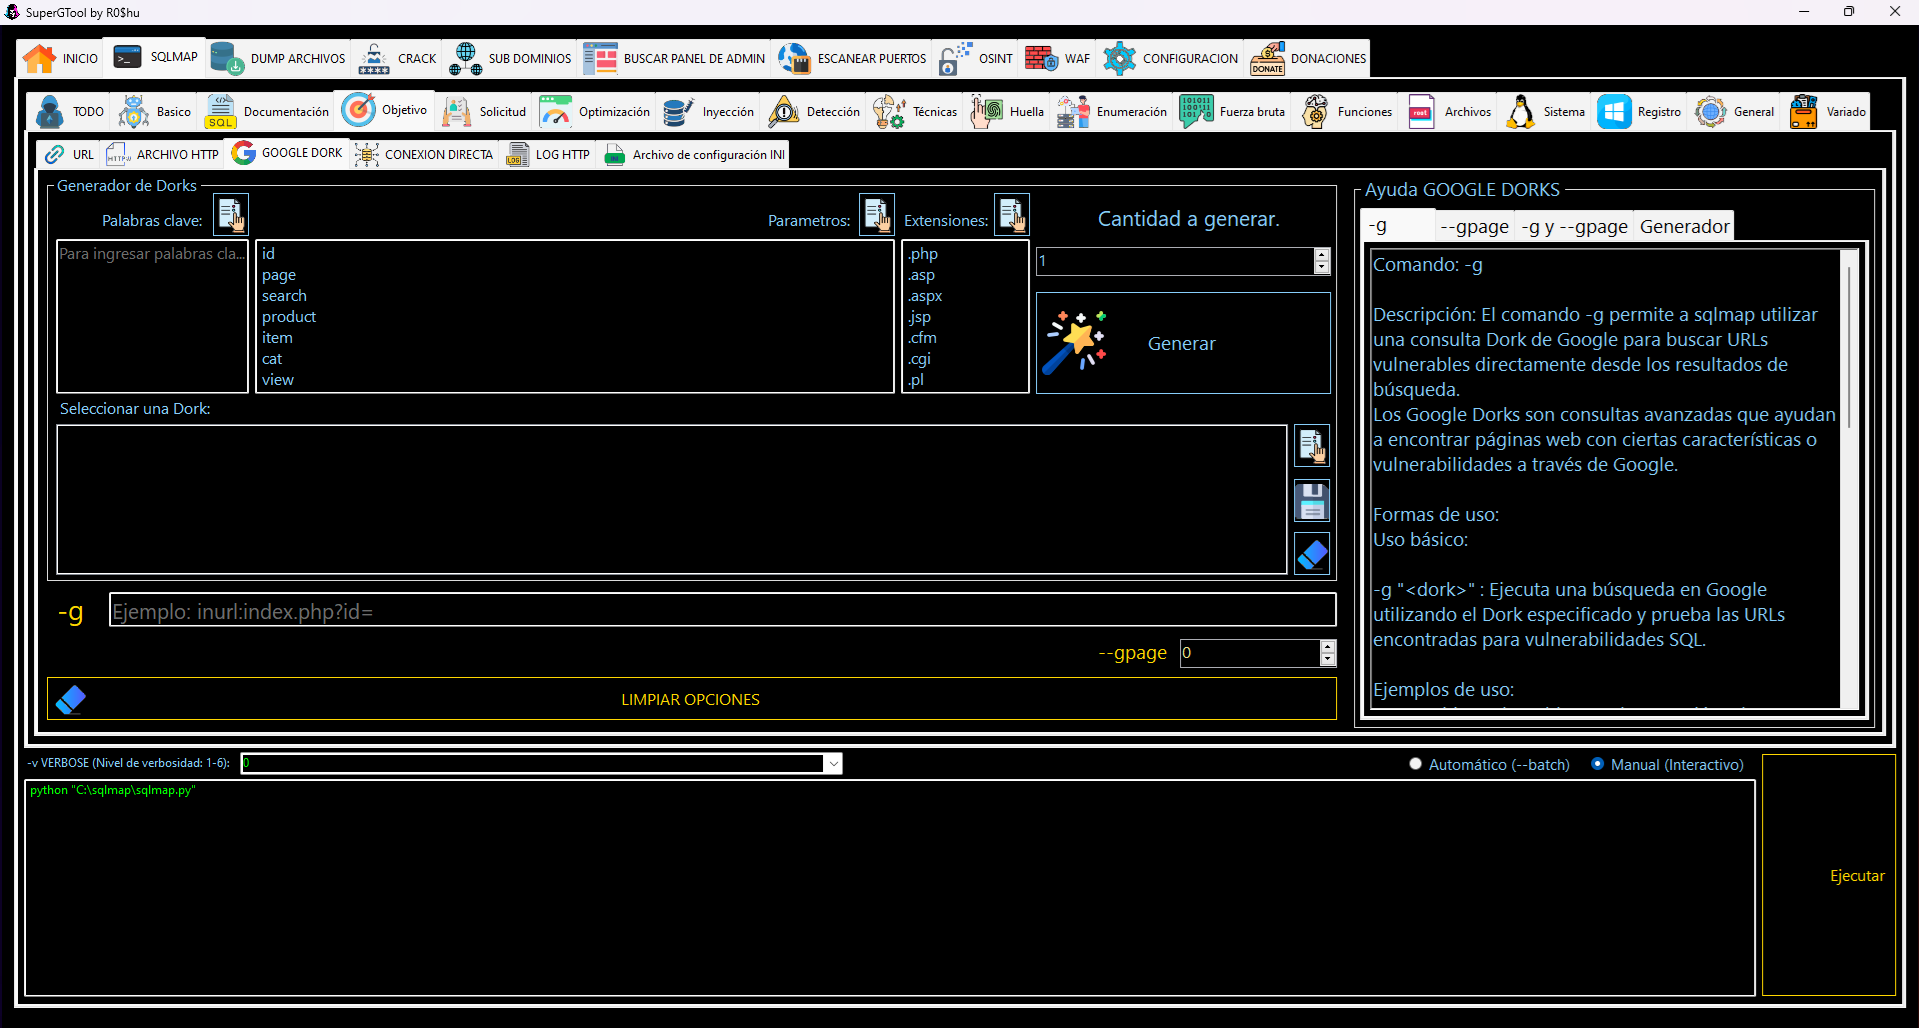Select '.aspx' in Extensiones list
This screenshot has width=1919, height=1028.
(925, 296)
